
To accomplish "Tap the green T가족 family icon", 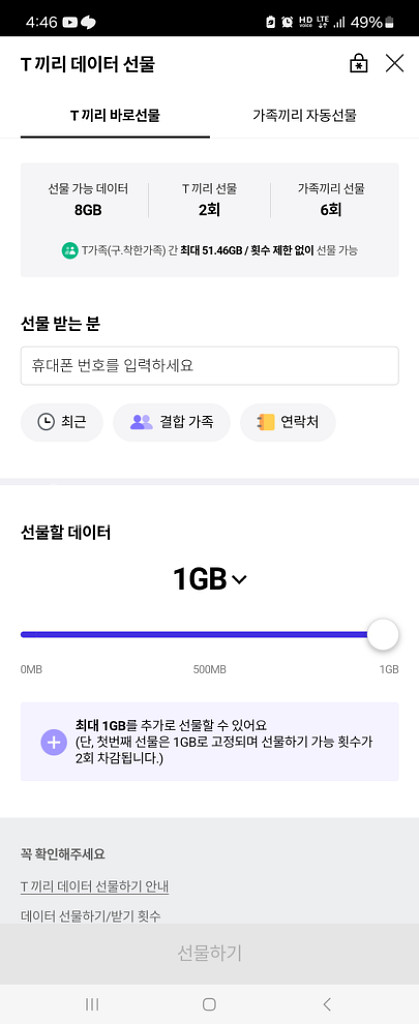I will [x=70, y=250].
